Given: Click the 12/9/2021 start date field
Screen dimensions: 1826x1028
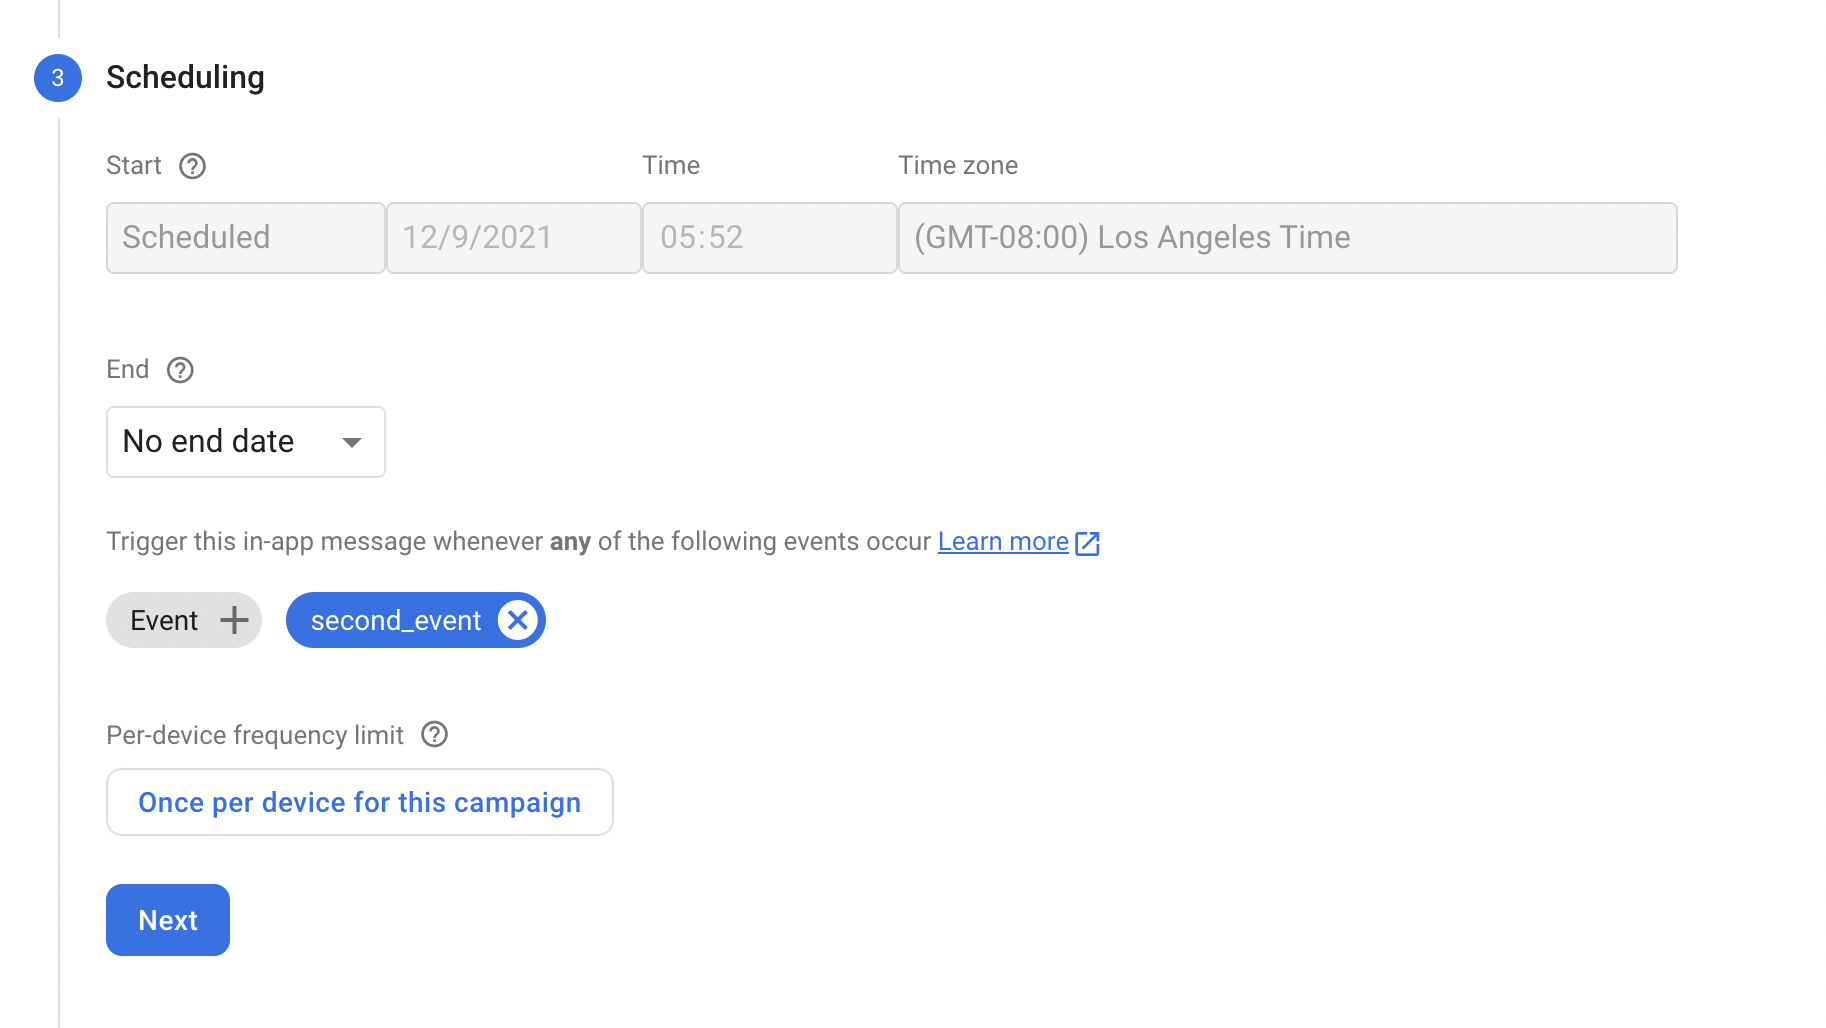Looking at the screenshot, I should pos(513,238).
